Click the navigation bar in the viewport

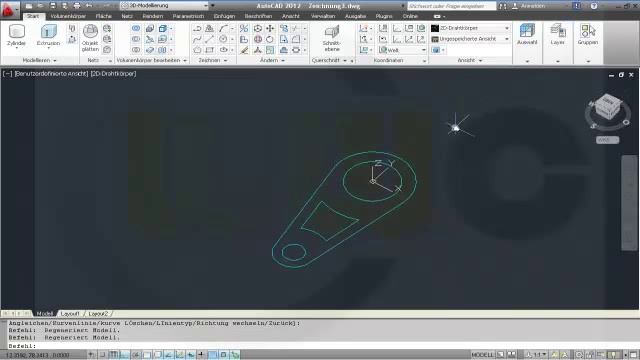[x=629, y=203]
